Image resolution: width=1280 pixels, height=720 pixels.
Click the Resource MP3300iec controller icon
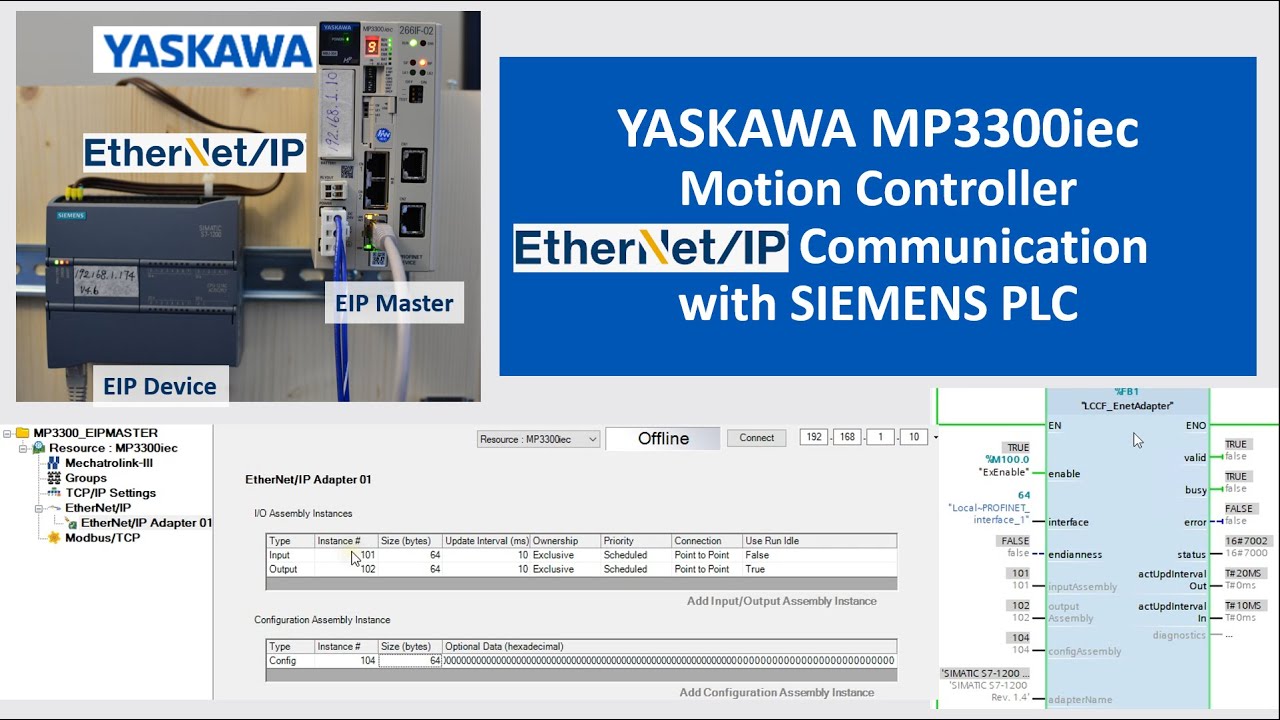click(38, 448)
